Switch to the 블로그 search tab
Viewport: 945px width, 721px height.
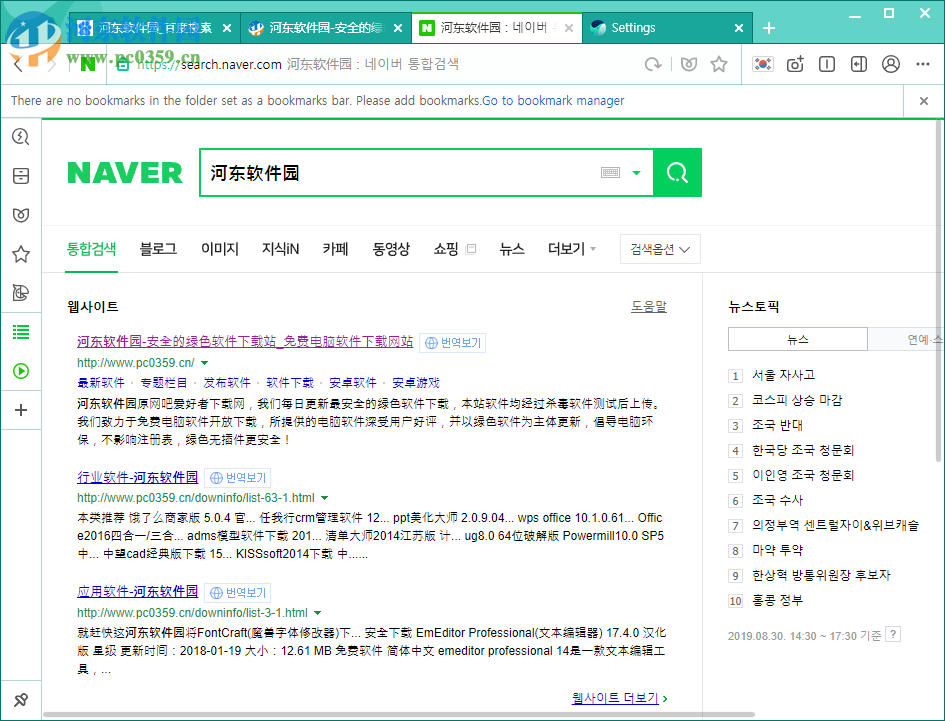click(x=158, y=249)
